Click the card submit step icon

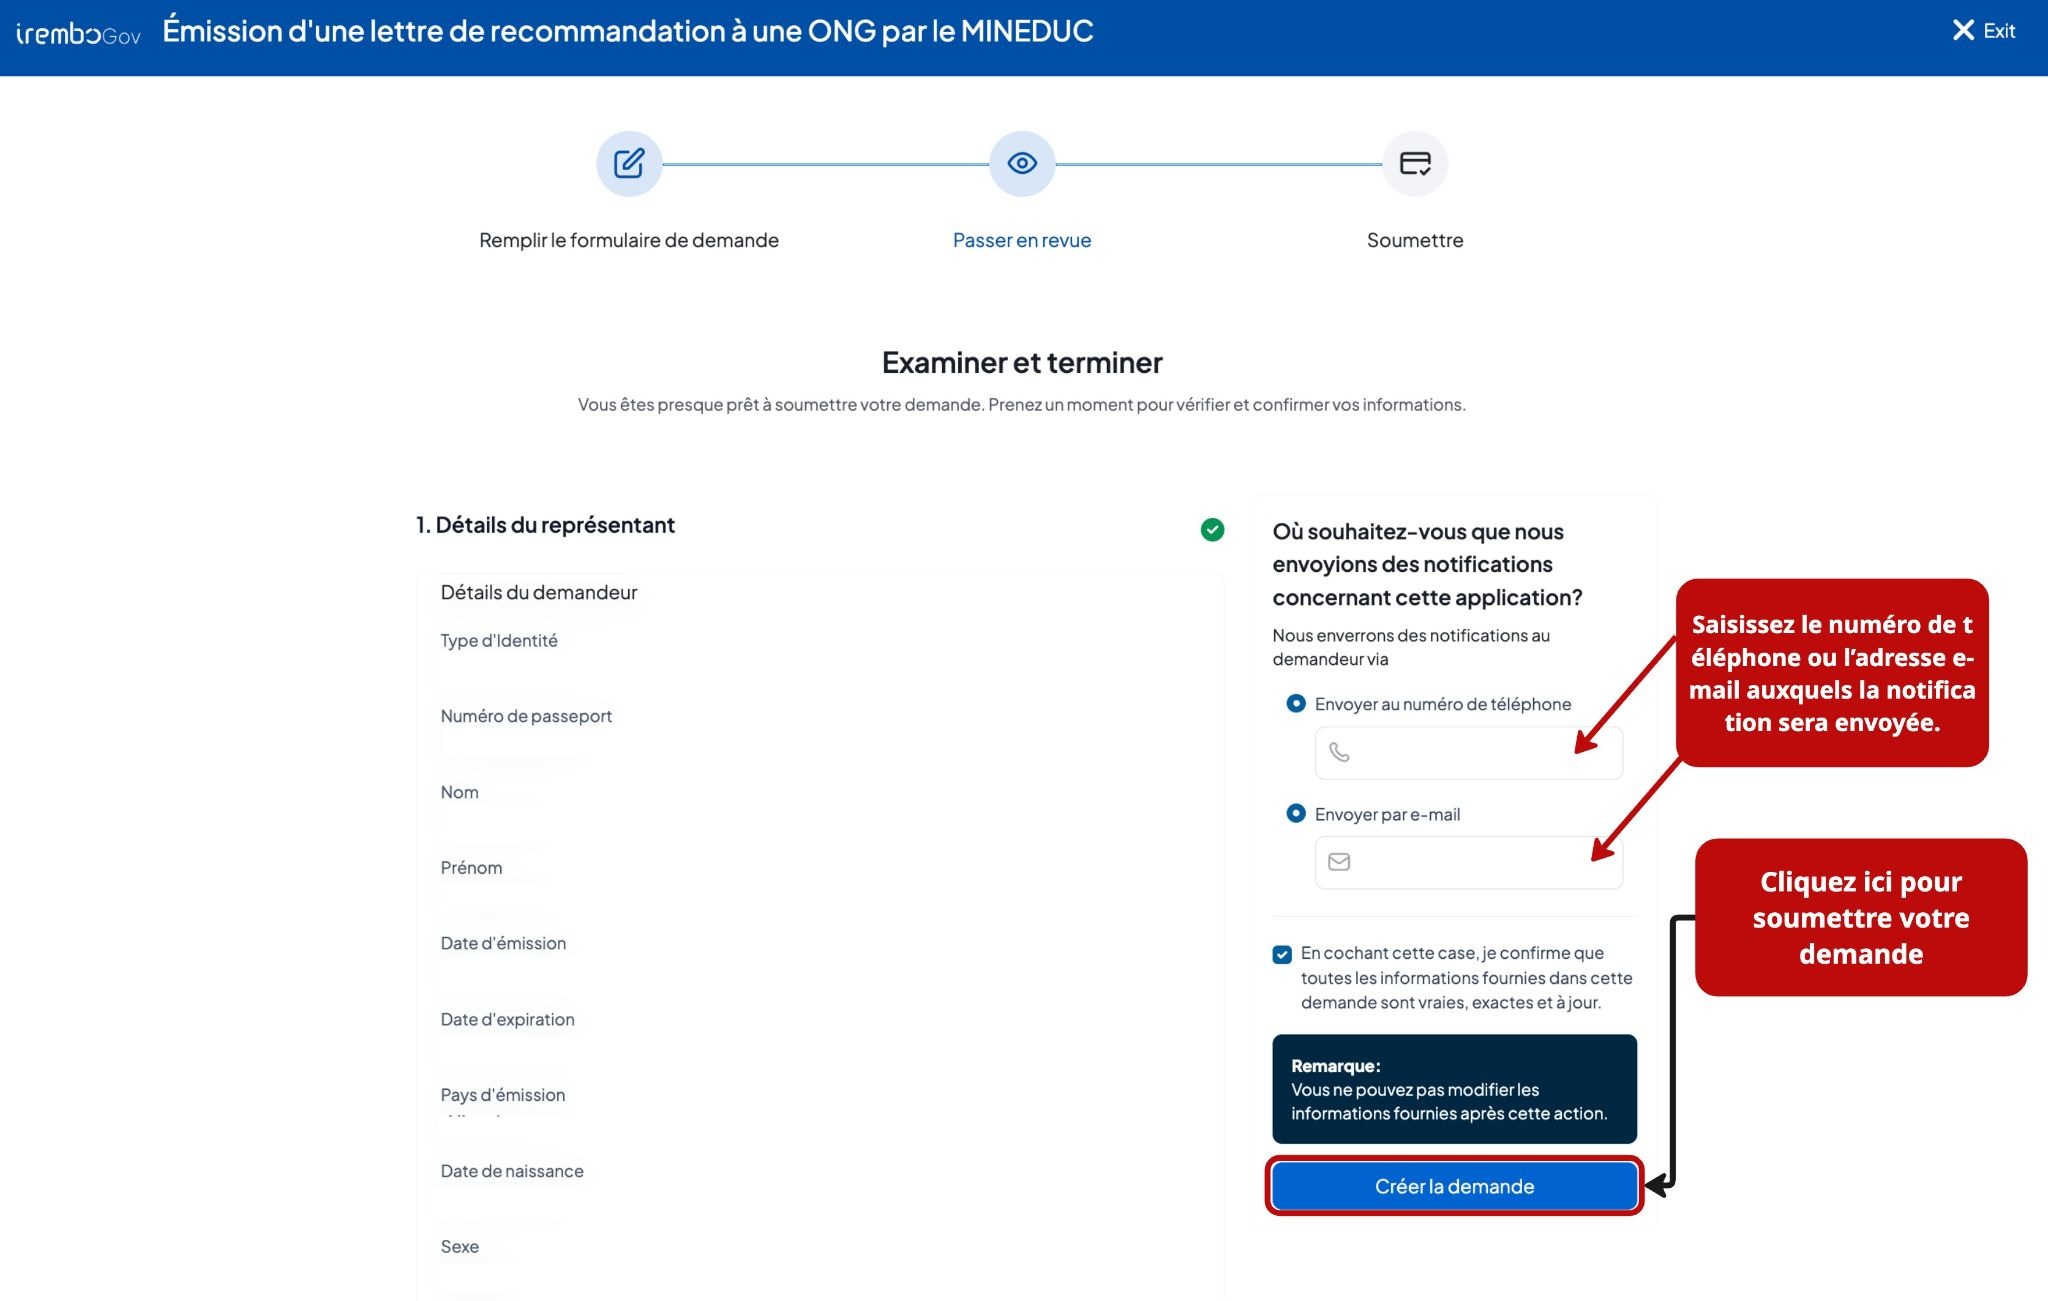tap(1415, 163)
